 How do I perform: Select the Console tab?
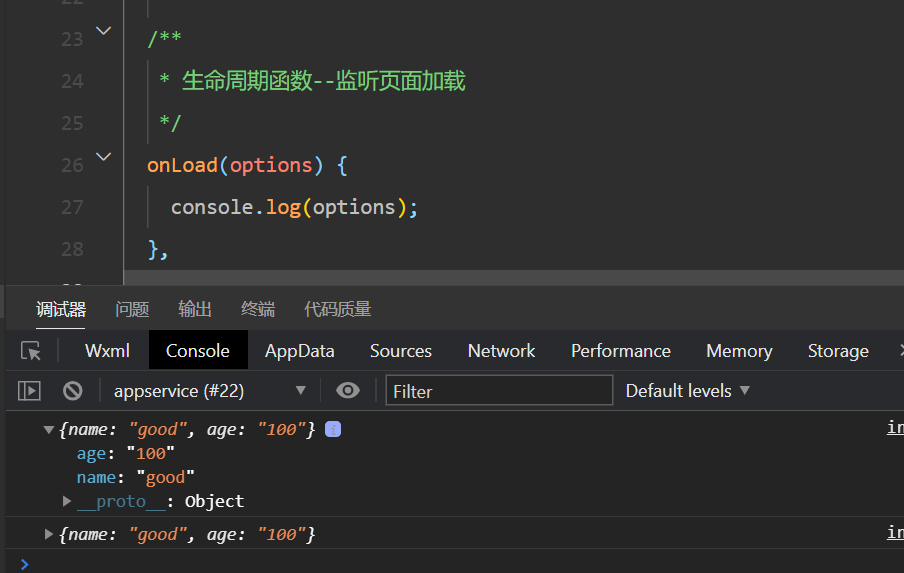[x=198, y=350]
